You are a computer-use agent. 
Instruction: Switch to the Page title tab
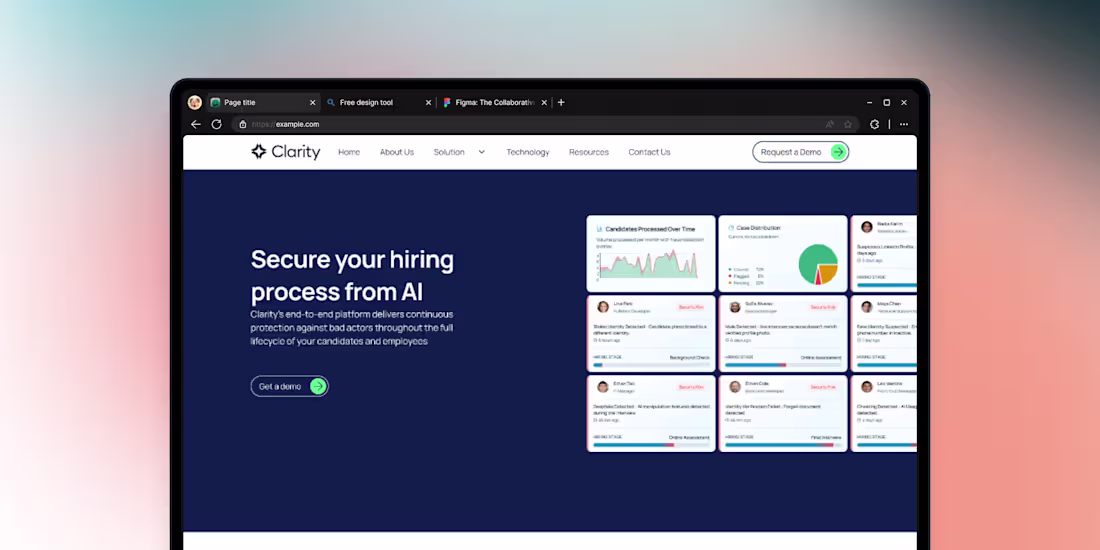264,102
